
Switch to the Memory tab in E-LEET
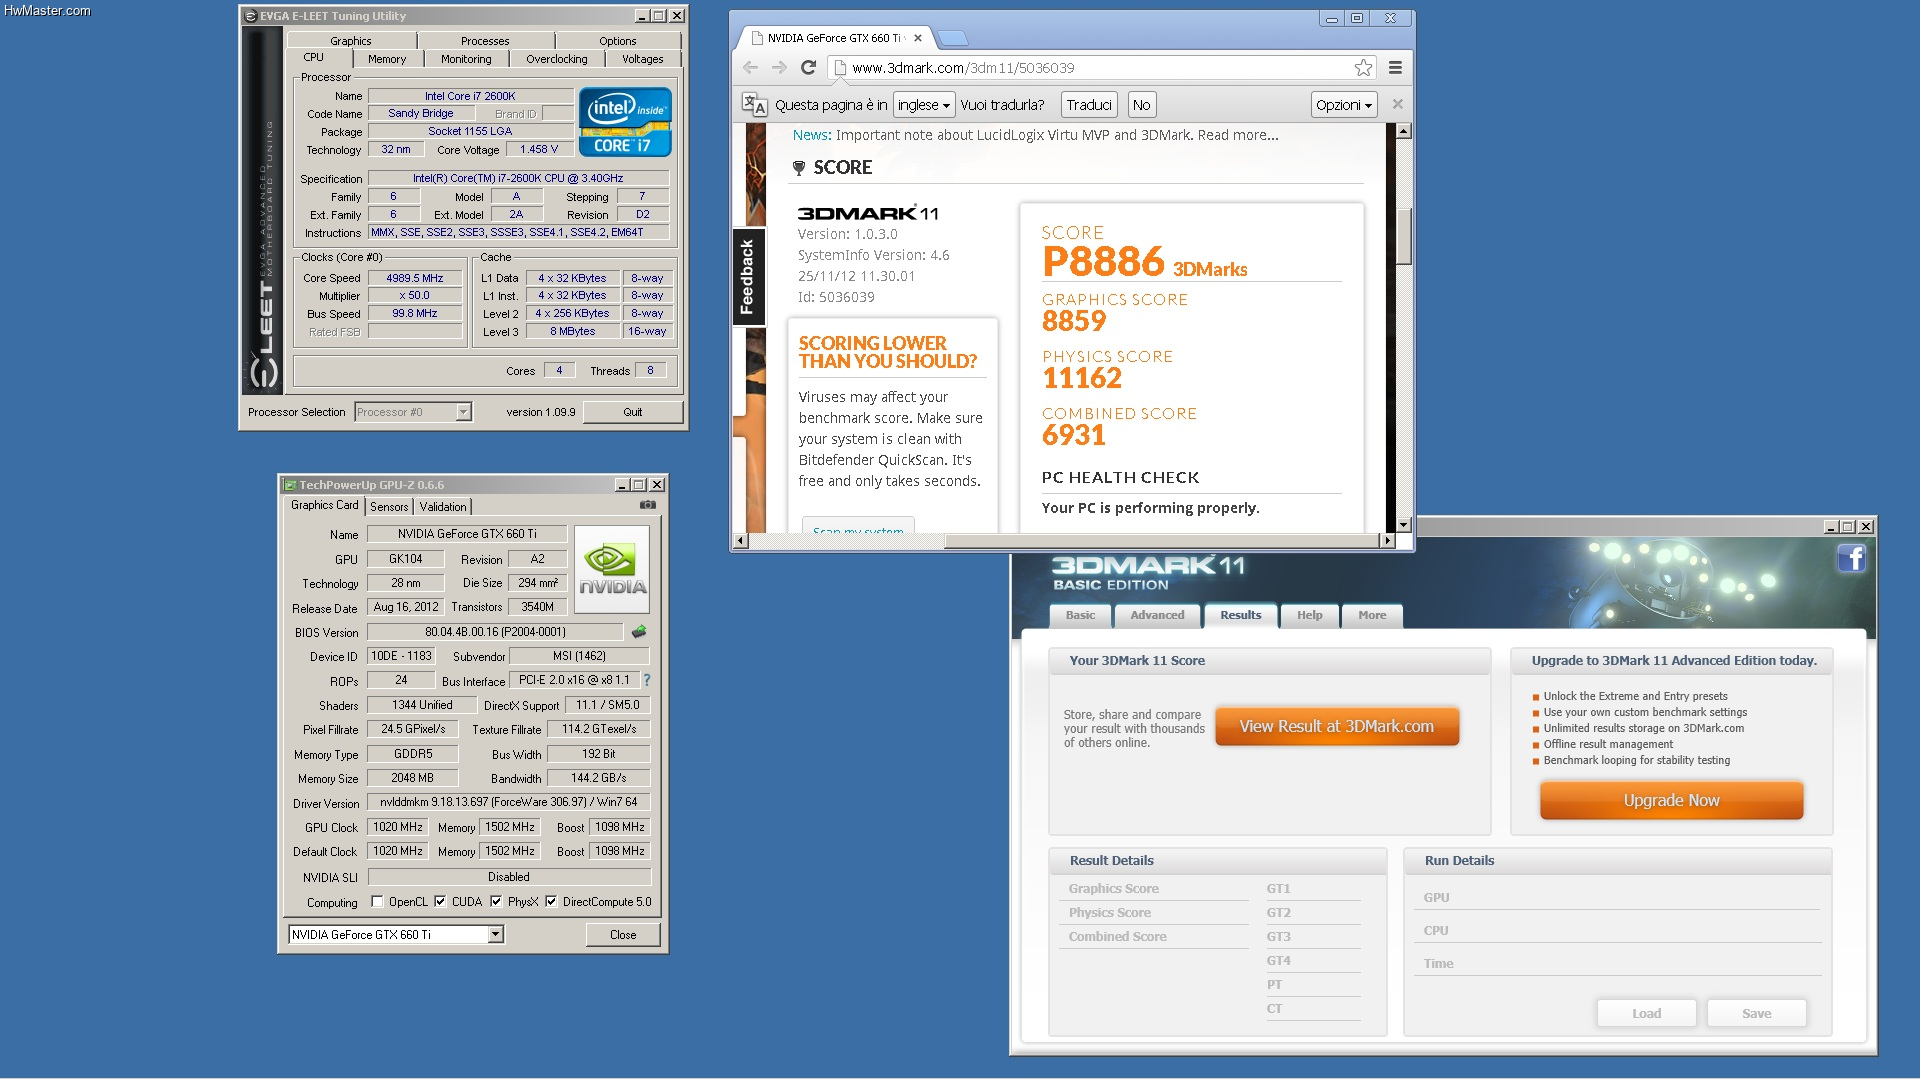click(387, 59)
